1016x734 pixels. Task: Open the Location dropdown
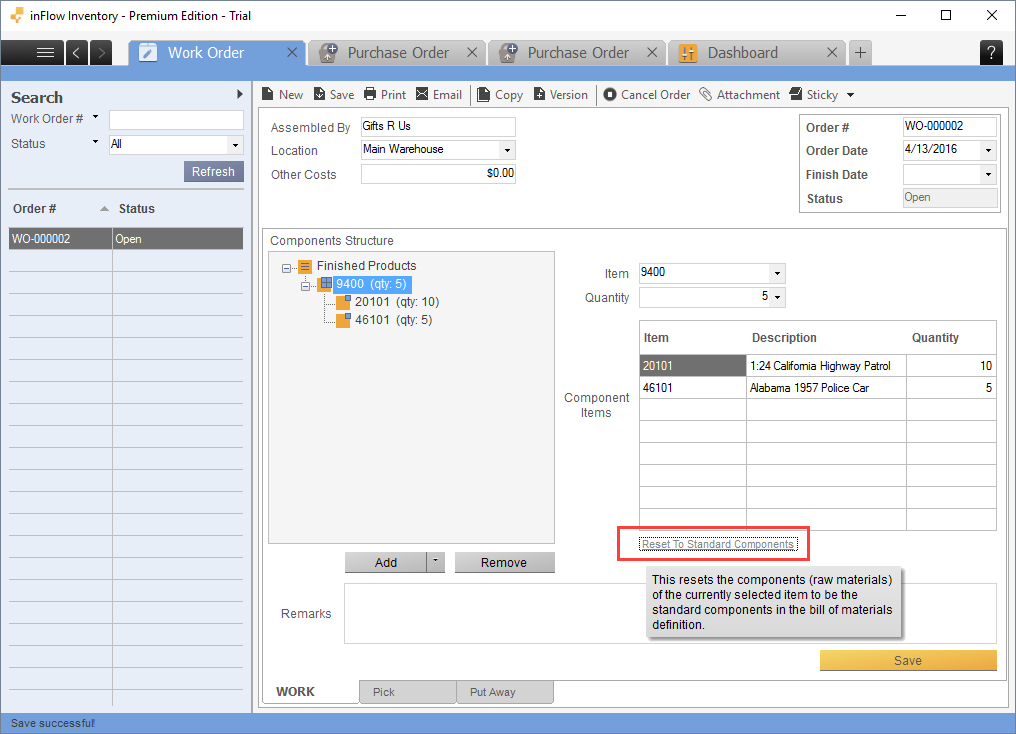pos(507,150)
